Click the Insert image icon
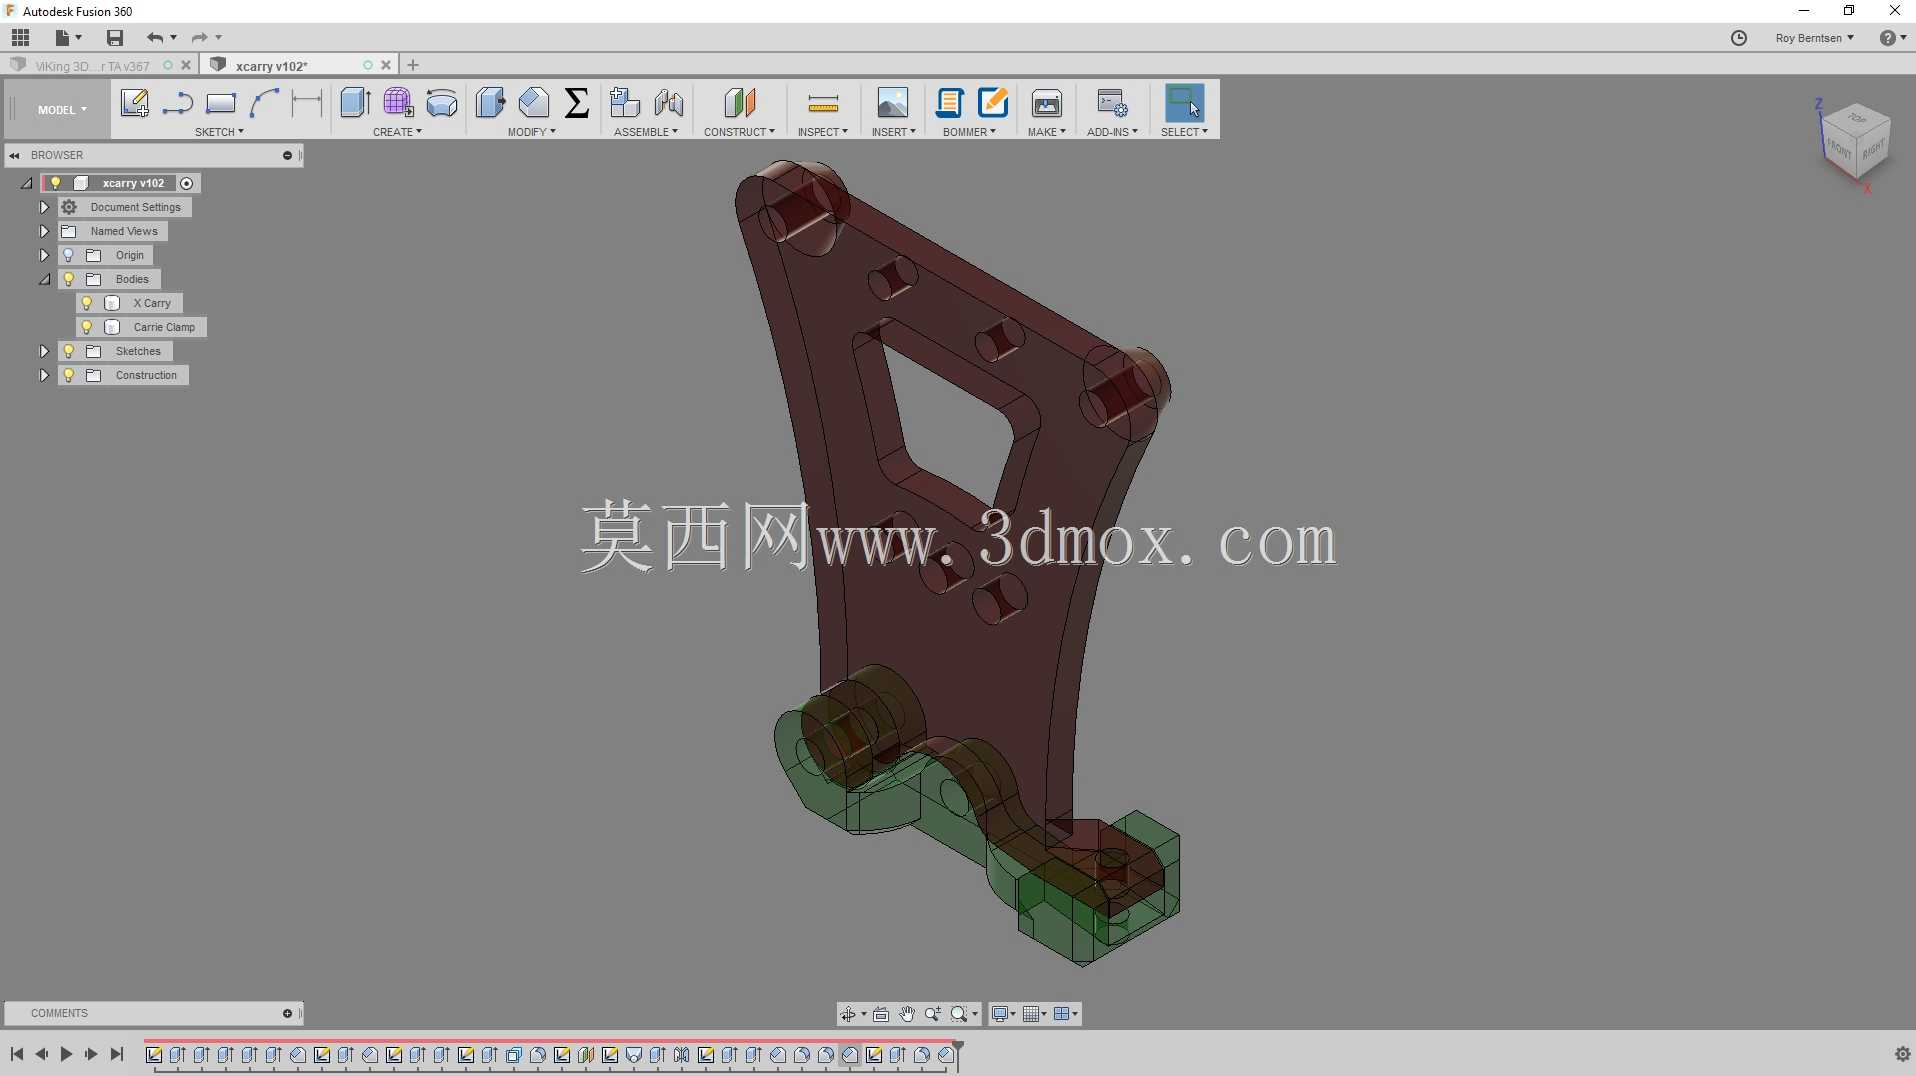 point(893,103)
